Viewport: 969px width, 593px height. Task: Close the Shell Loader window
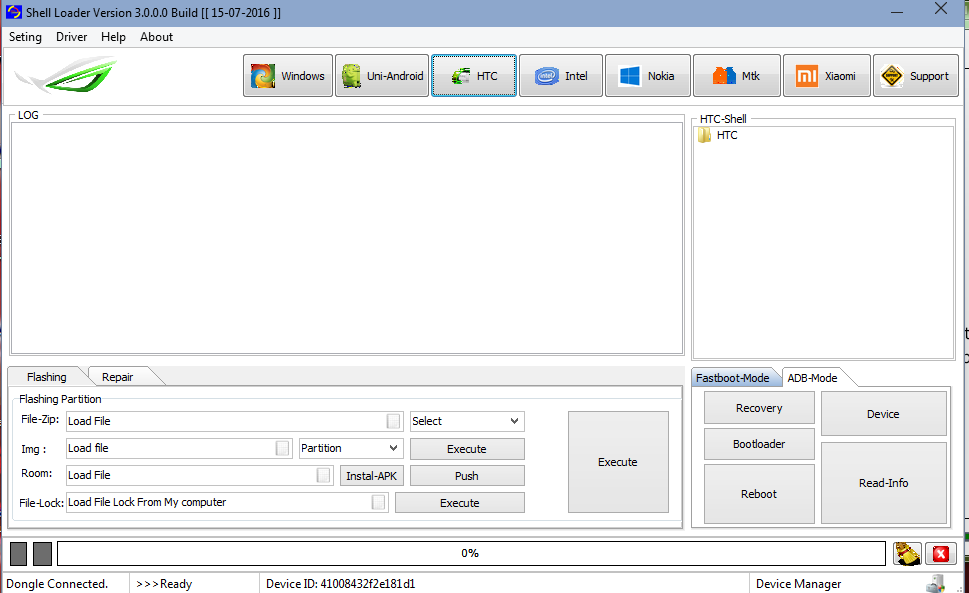coord(941,9)
